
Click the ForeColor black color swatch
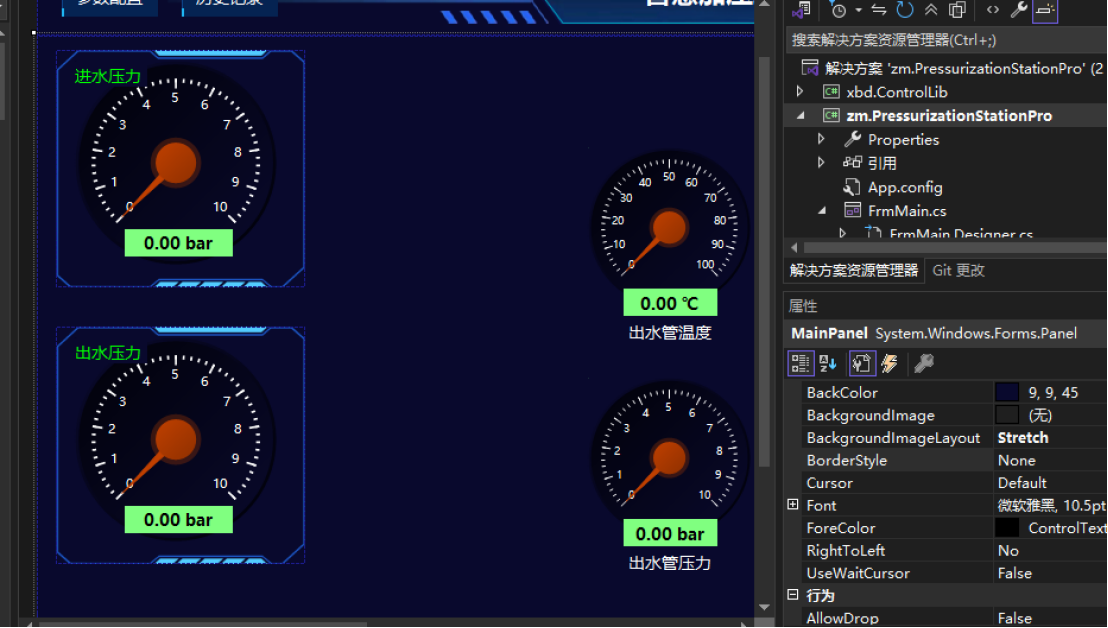pyautogui.click(x=1006, y=528)
